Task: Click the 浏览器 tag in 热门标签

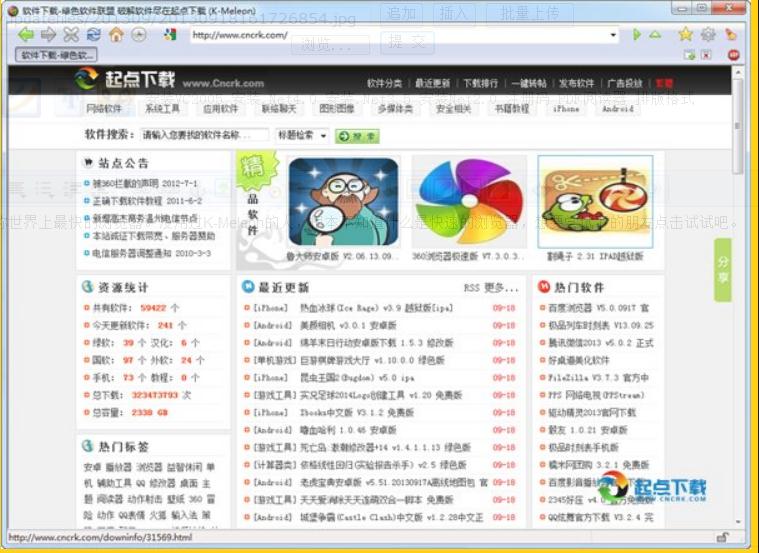Action: point(148,467)
